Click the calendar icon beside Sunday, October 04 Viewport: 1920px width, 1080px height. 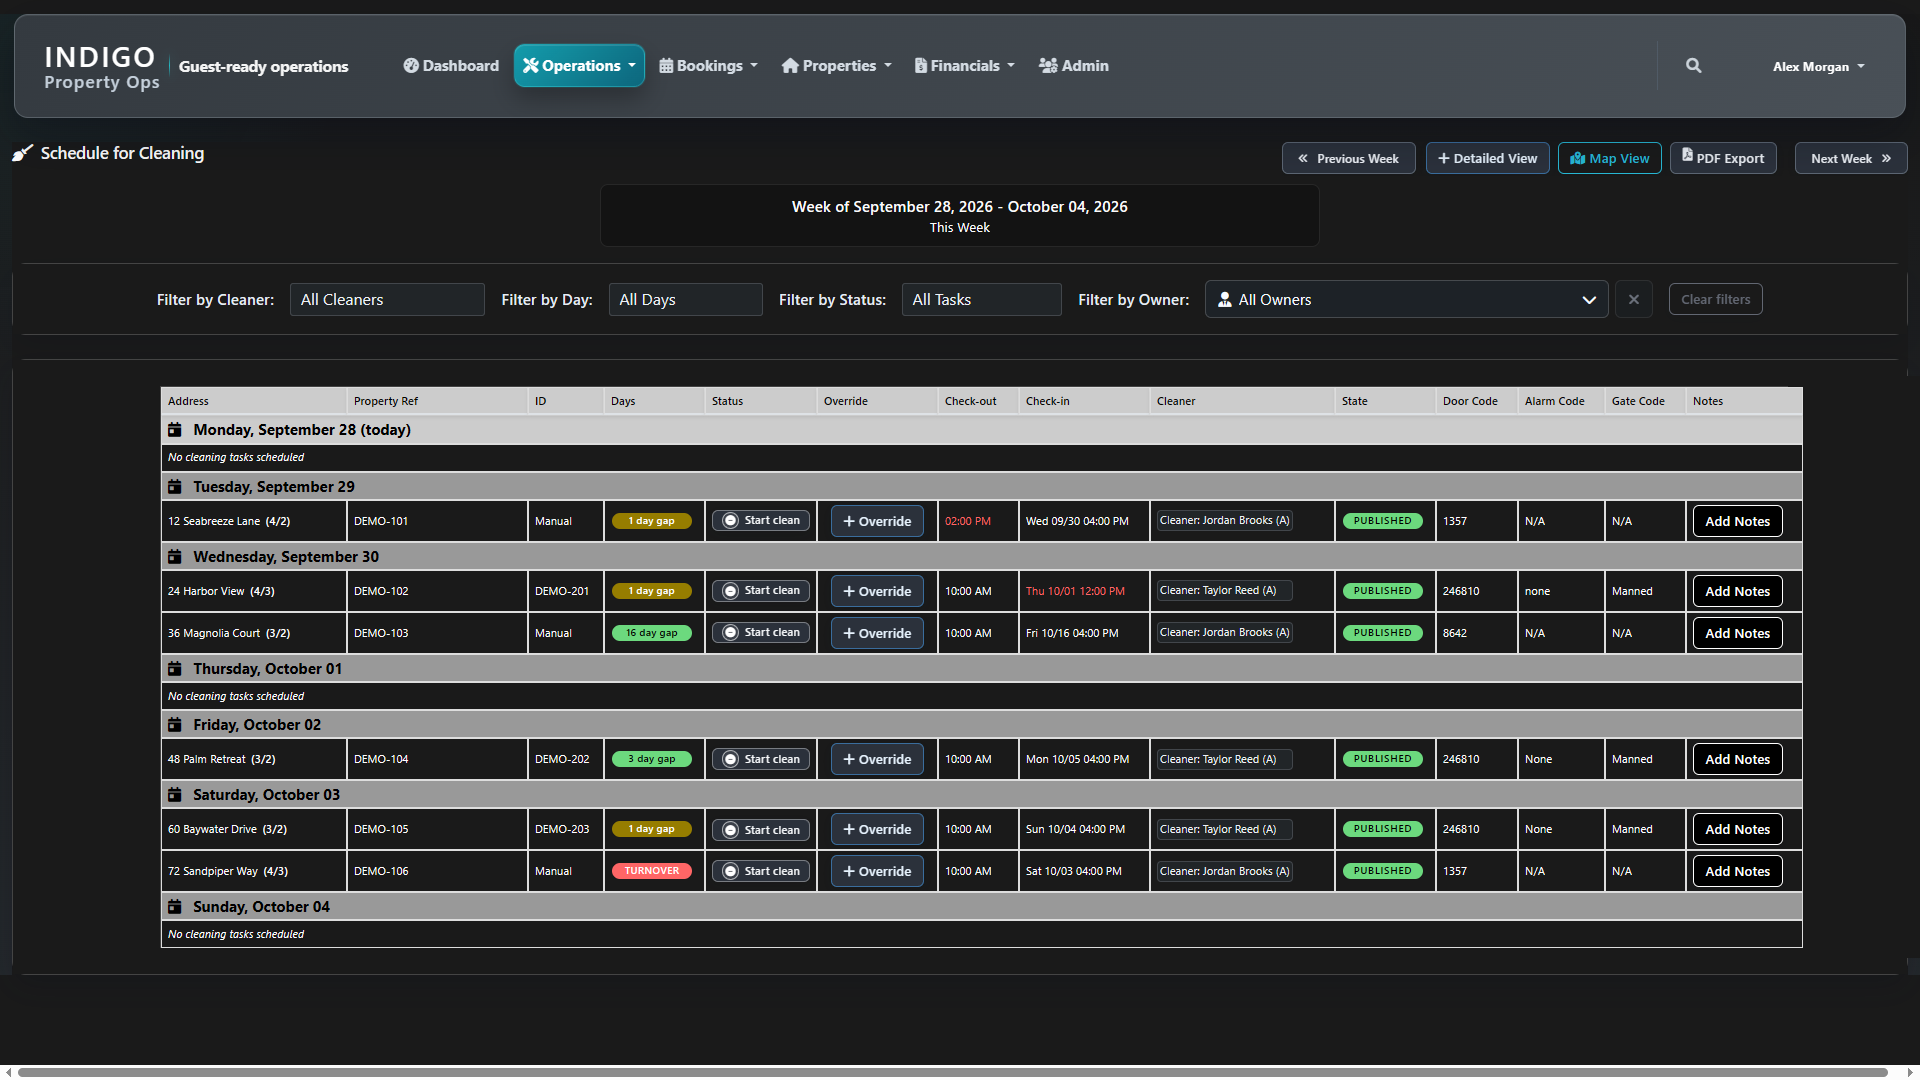tap(175, 907)
